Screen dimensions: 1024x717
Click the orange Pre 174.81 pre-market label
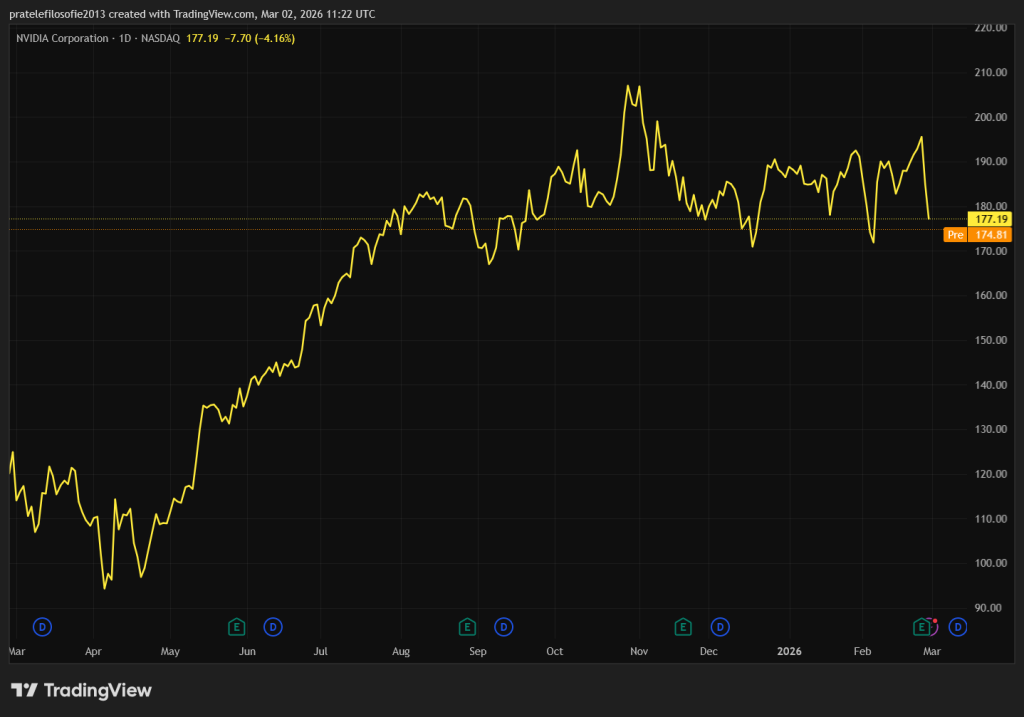coord(978,235)
